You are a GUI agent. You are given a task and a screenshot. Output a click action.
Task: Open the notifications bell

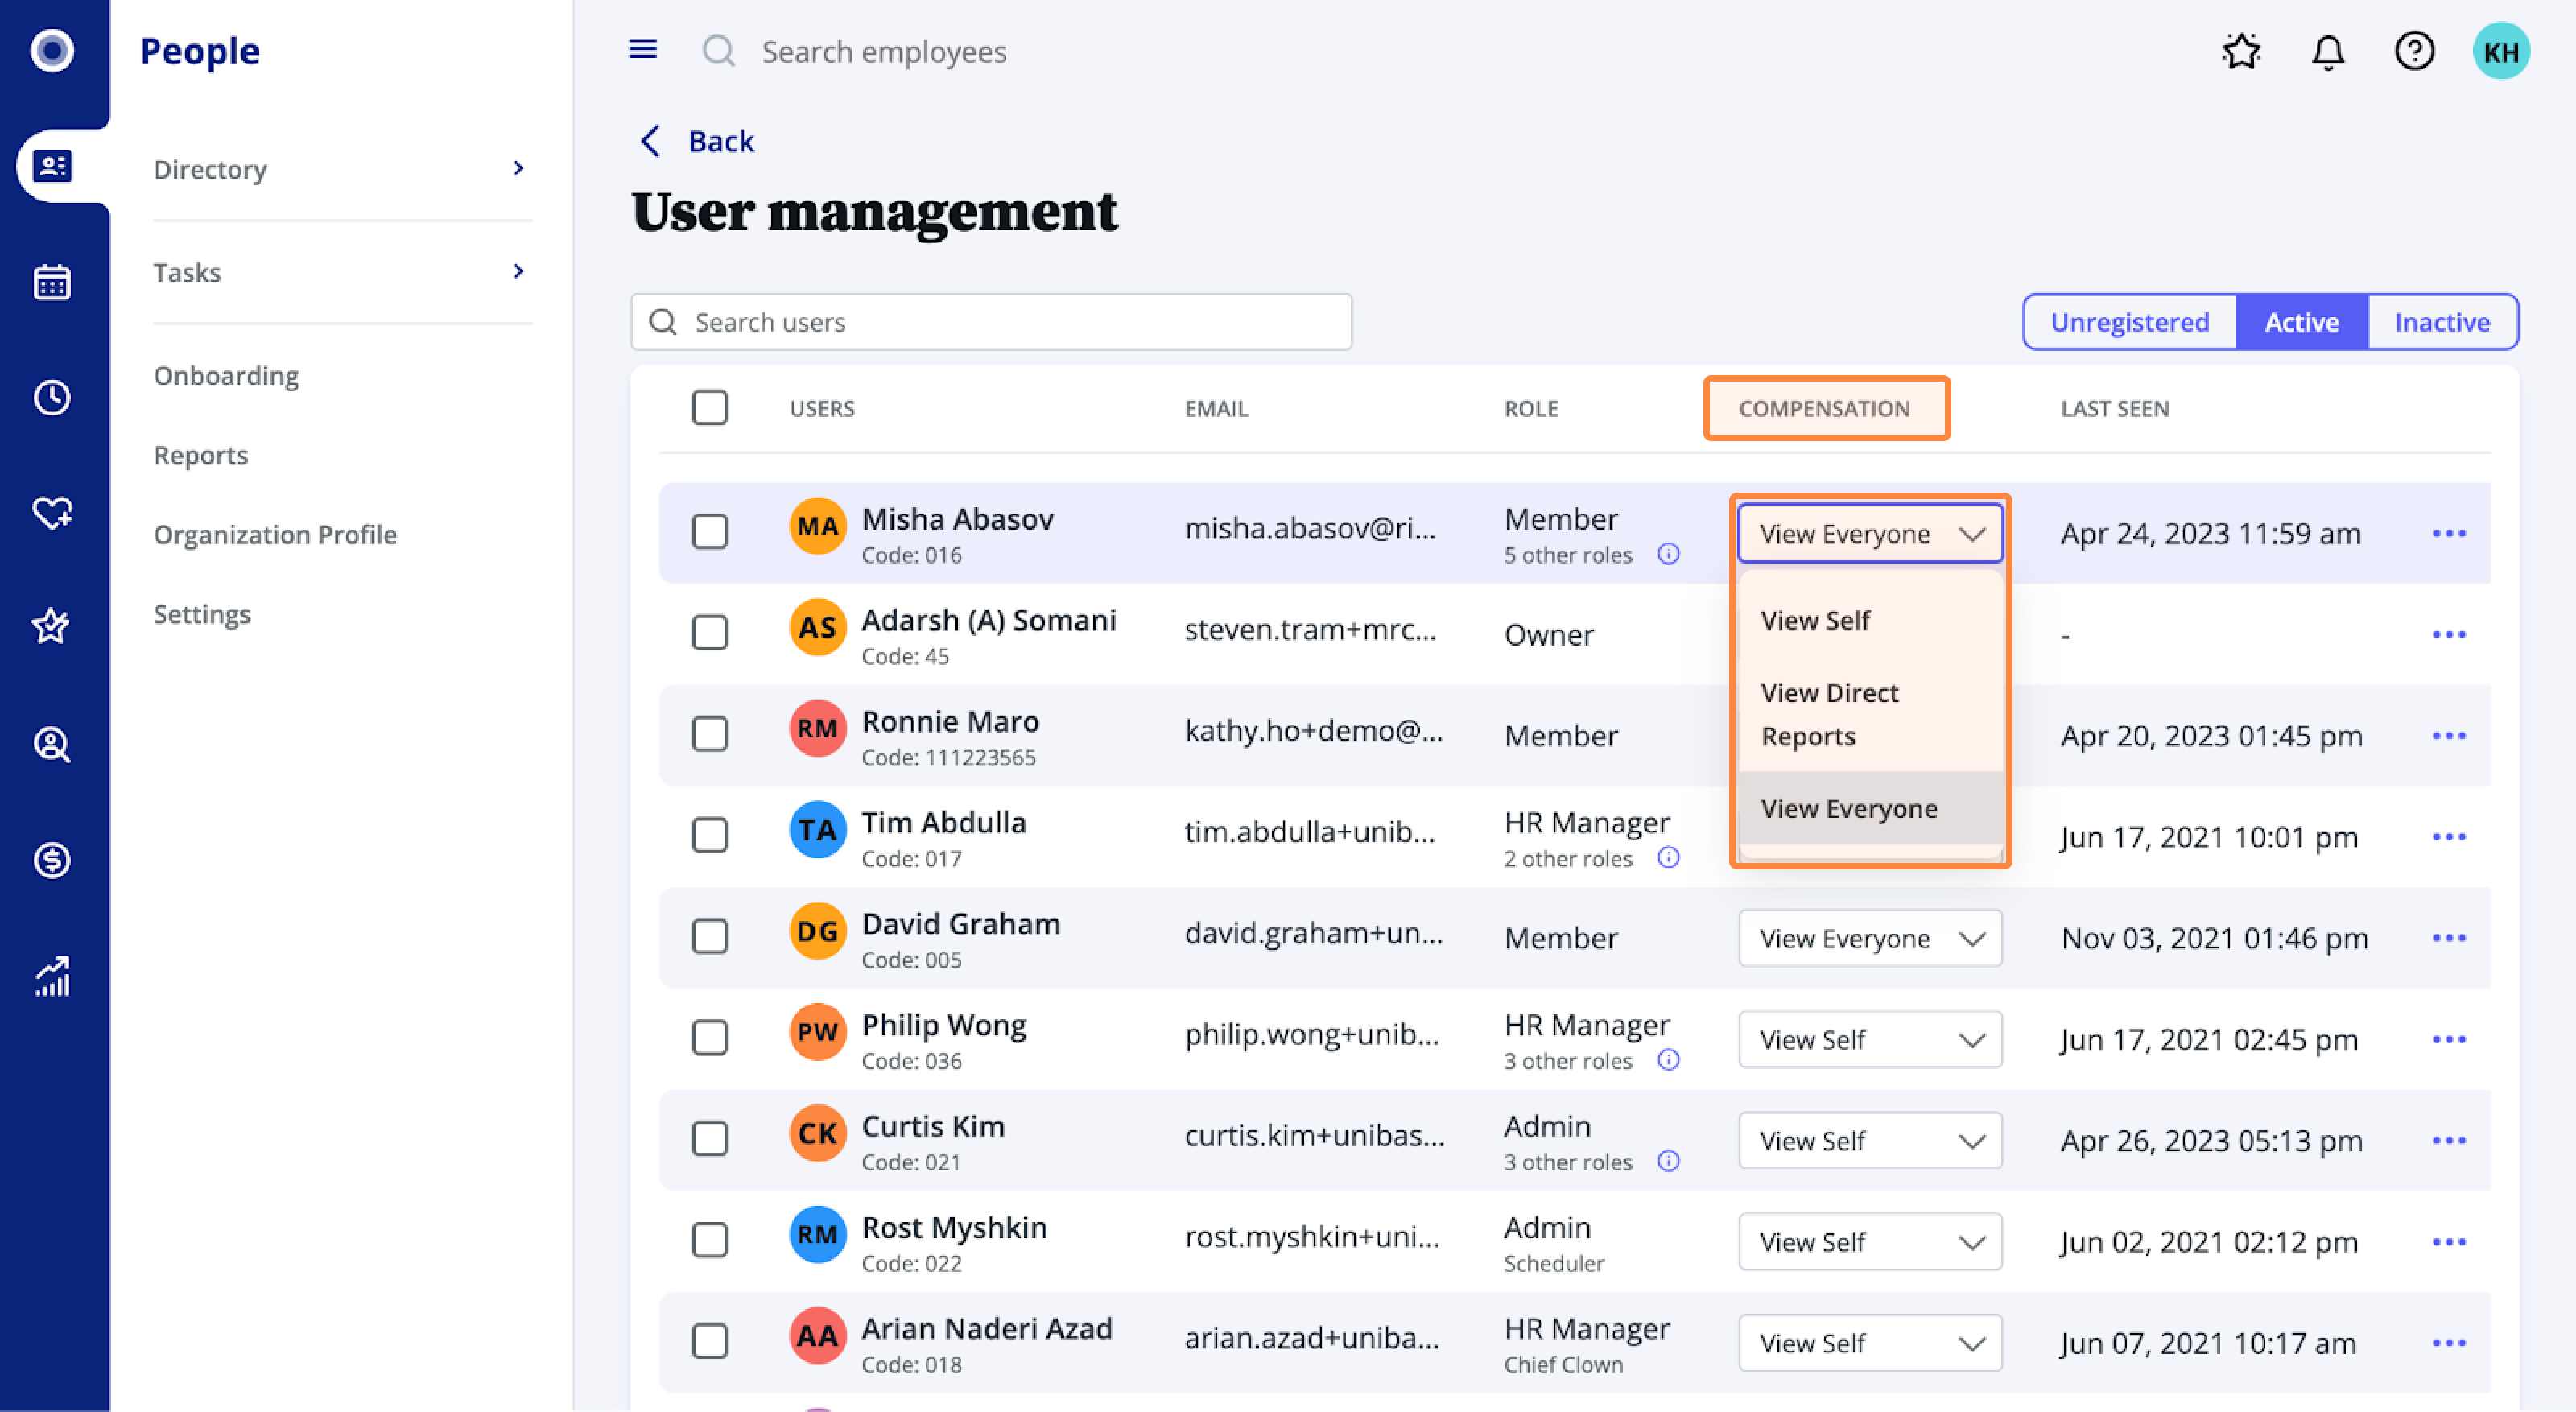click(x=2328, y=51)
